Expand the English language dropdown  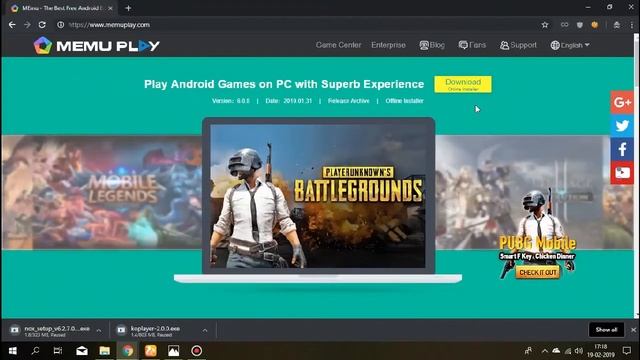click(570, 45)
